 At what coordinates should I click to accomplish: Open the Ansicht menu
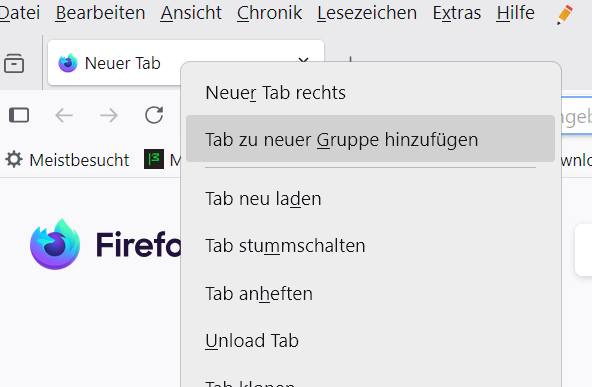191,13
